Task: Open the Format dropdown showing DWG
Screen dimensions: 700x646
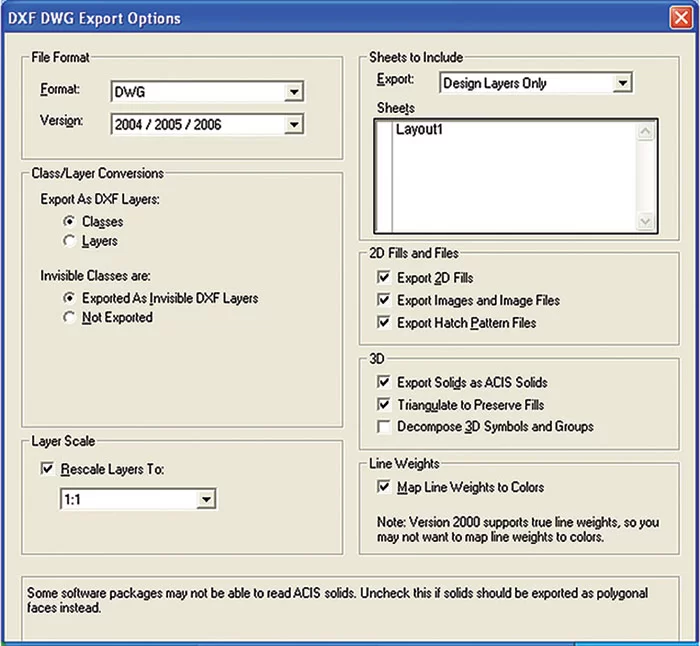Action: tap(293, 92)
